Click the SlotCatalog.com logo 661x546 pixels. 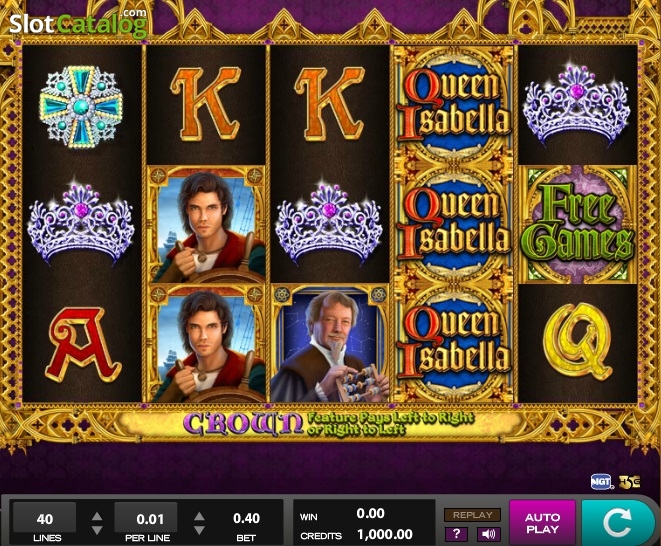click(x=78, y=23)
